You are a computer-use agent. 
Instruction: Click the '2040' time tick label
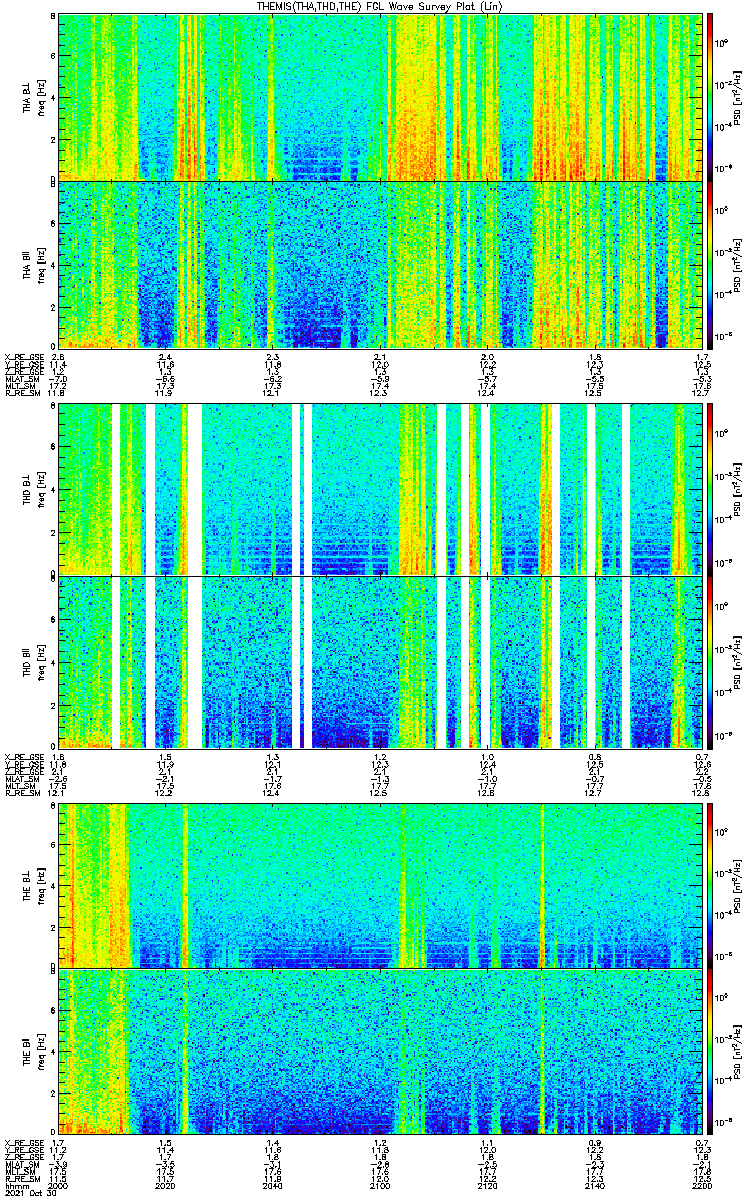(x=273, y=1184)
